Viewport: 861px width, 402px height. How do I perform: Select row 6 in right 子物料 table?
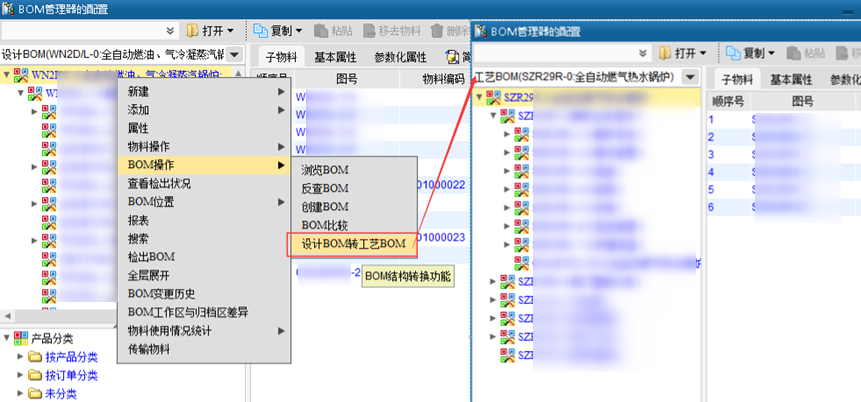[x=784, y=207]
